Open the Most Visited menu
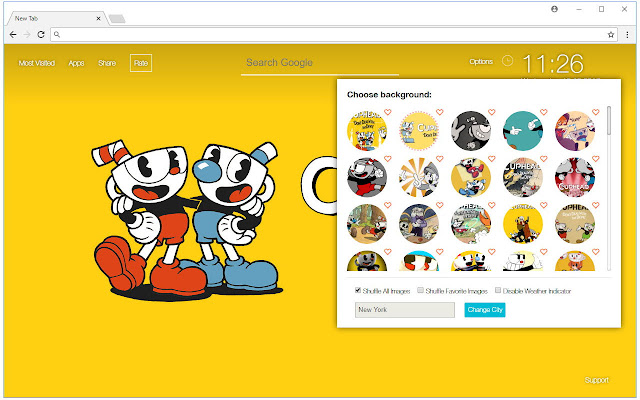Viewport: 640px width, 400px height. pos(37,63)
